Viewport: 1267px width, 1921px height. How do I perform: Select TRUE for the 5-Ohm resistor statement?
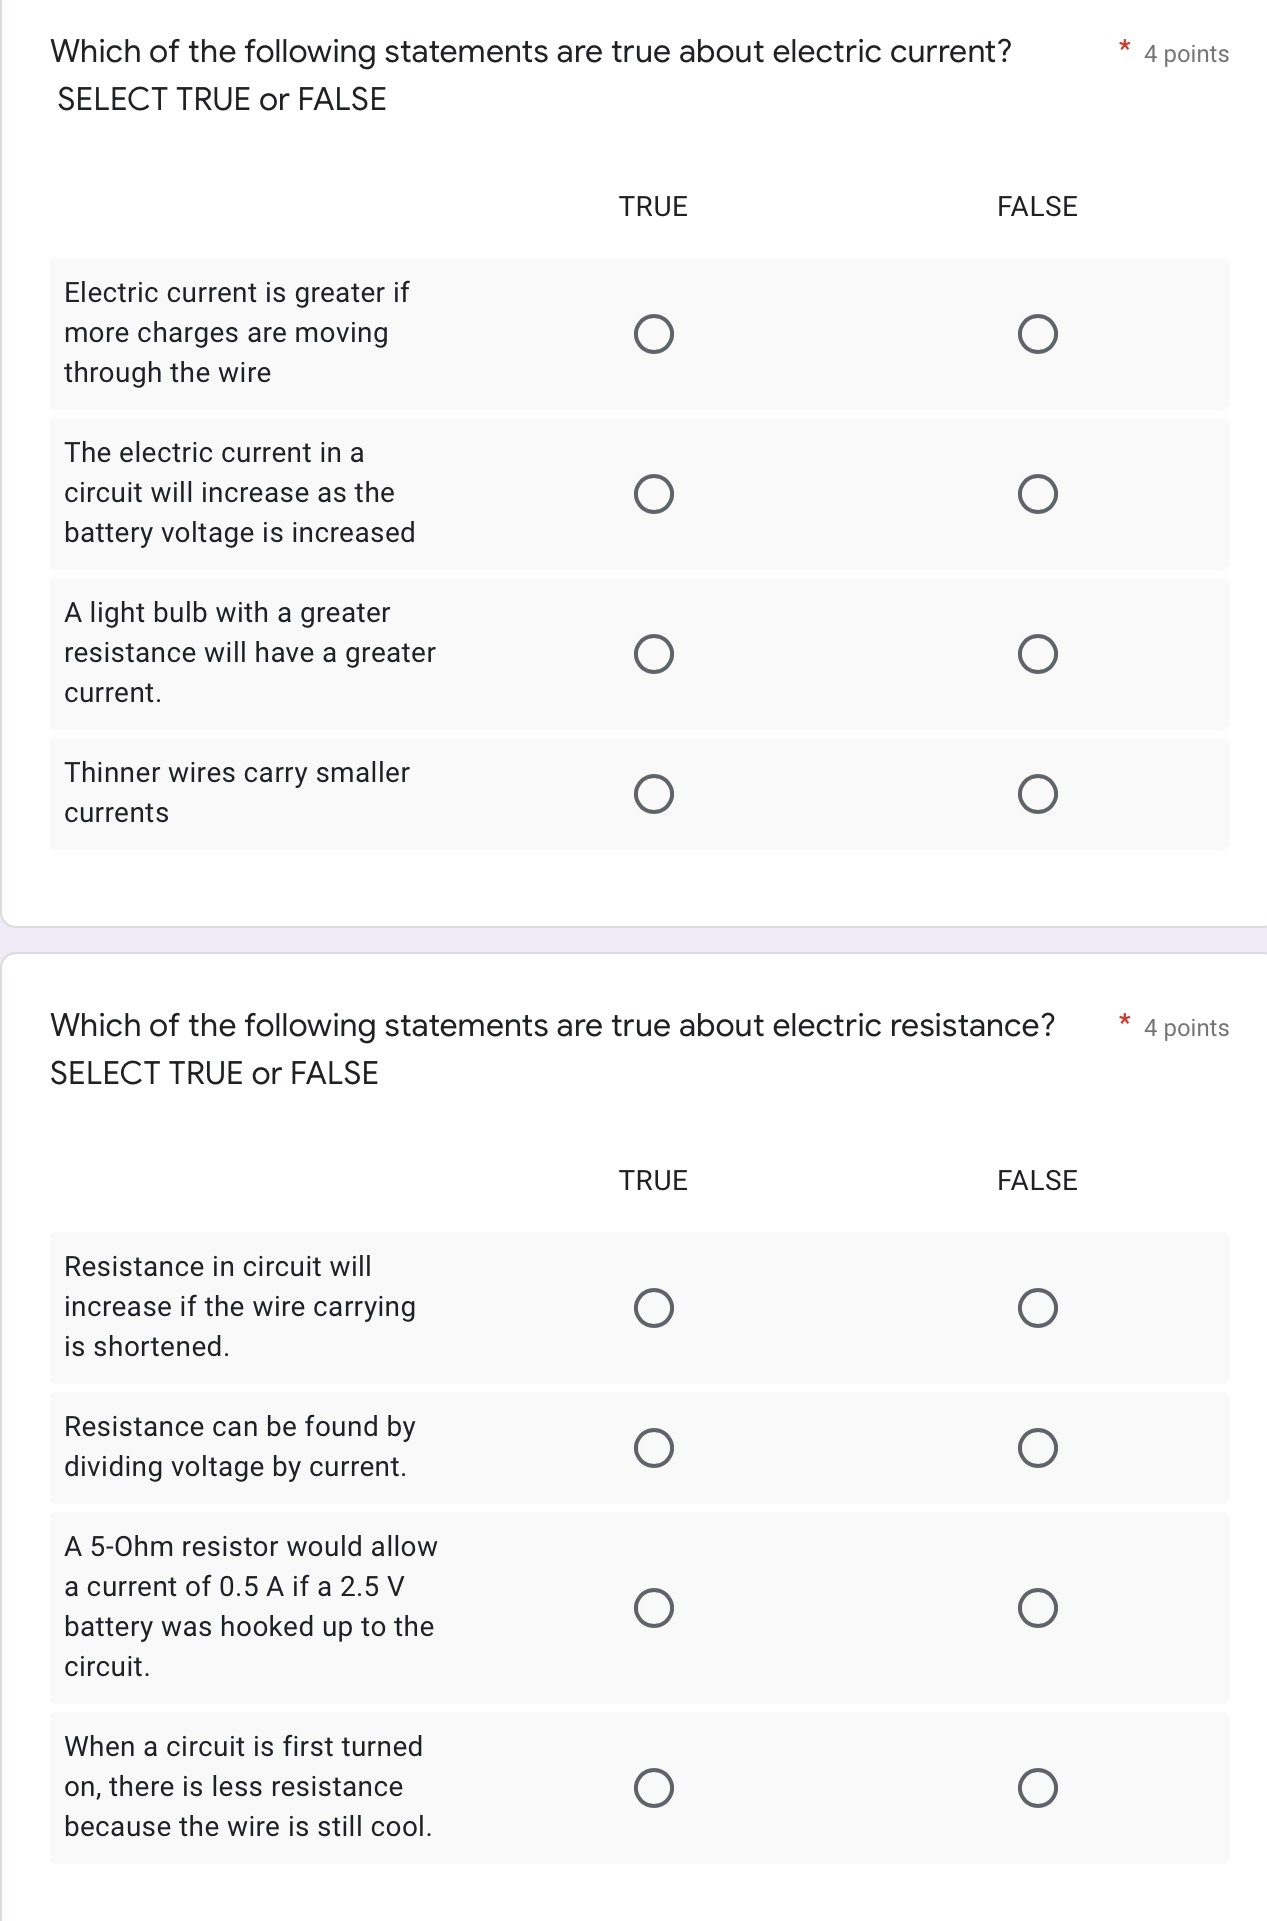654,1607
